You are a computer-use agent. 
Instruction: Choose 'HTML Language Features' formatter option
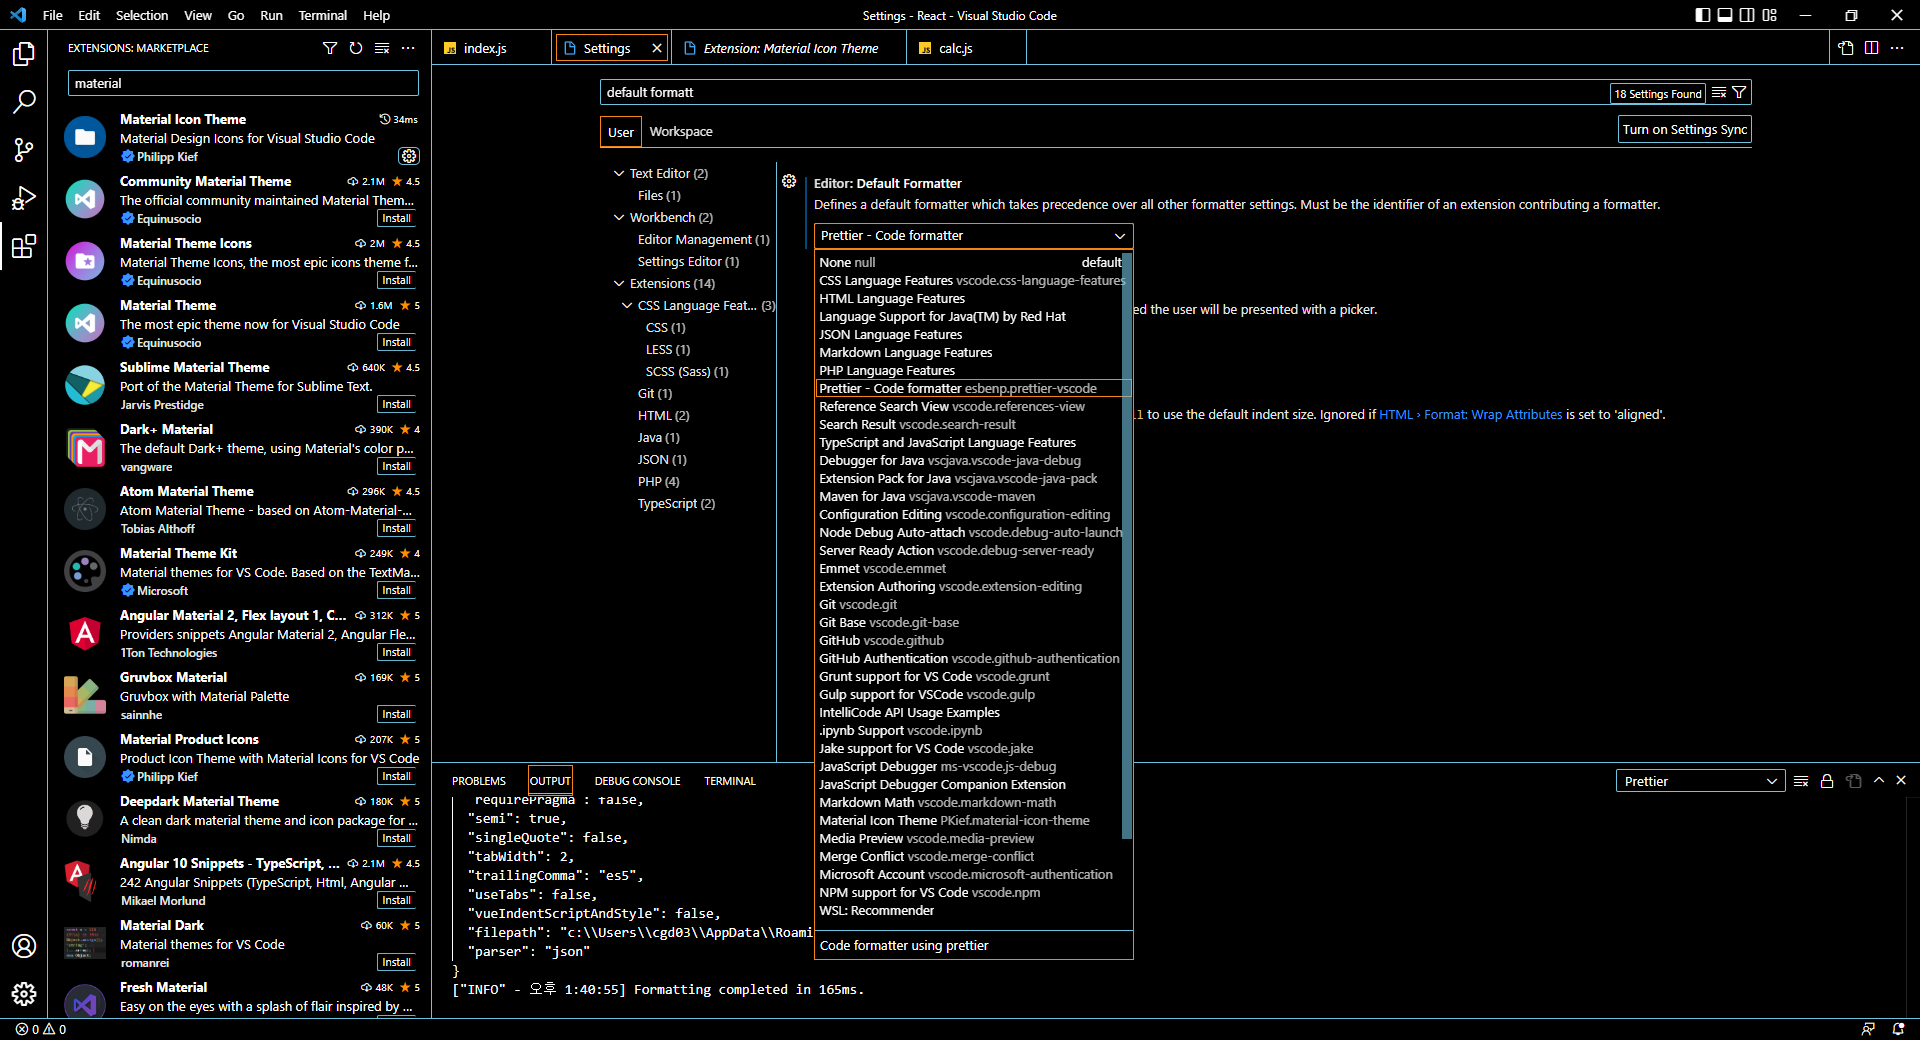coord(970,299)
